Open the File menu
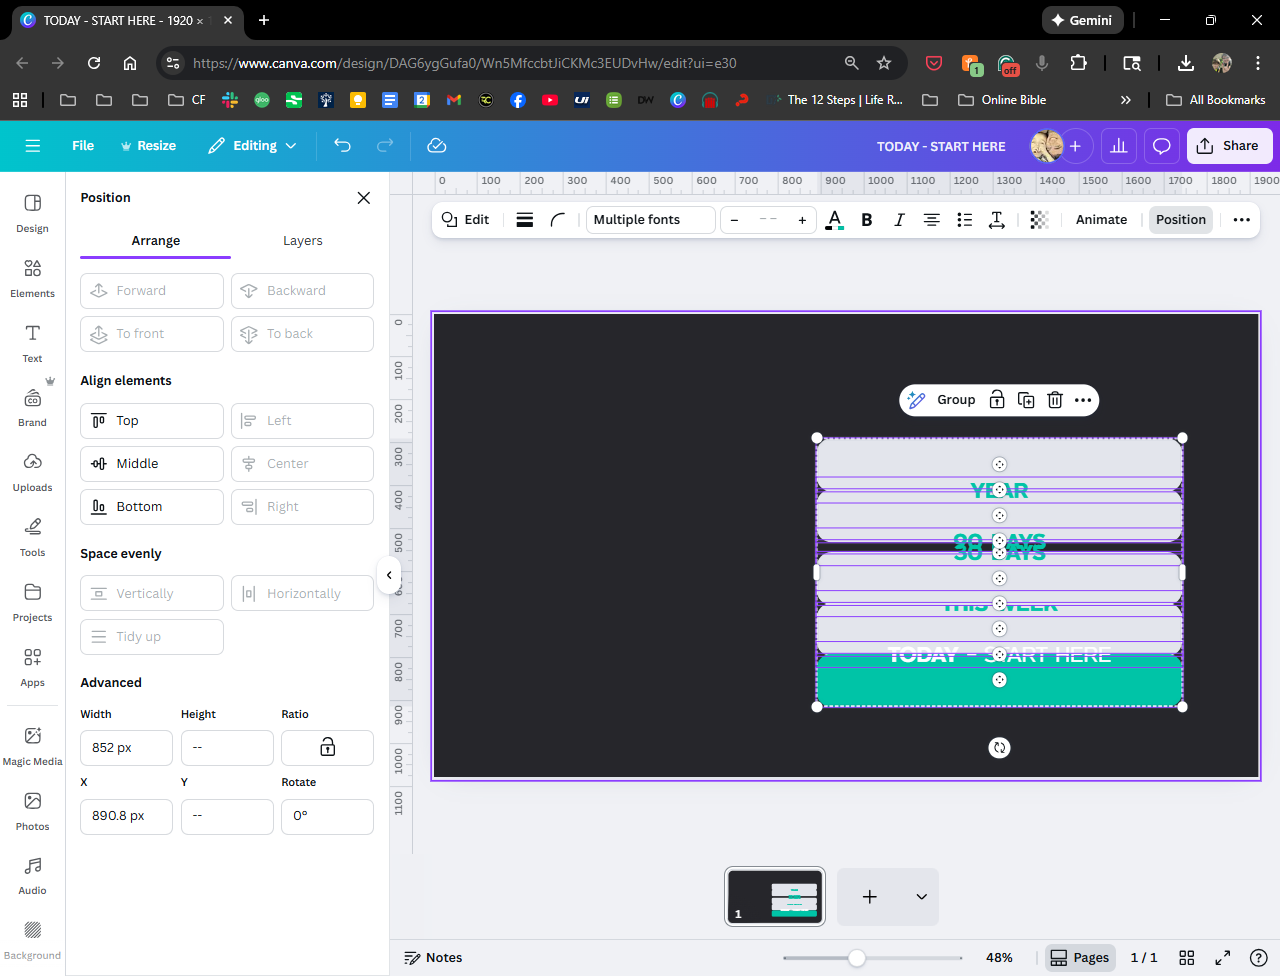The height and width of the screenshot is (976, 1280). pyautogui.click(x=83, y=146)
